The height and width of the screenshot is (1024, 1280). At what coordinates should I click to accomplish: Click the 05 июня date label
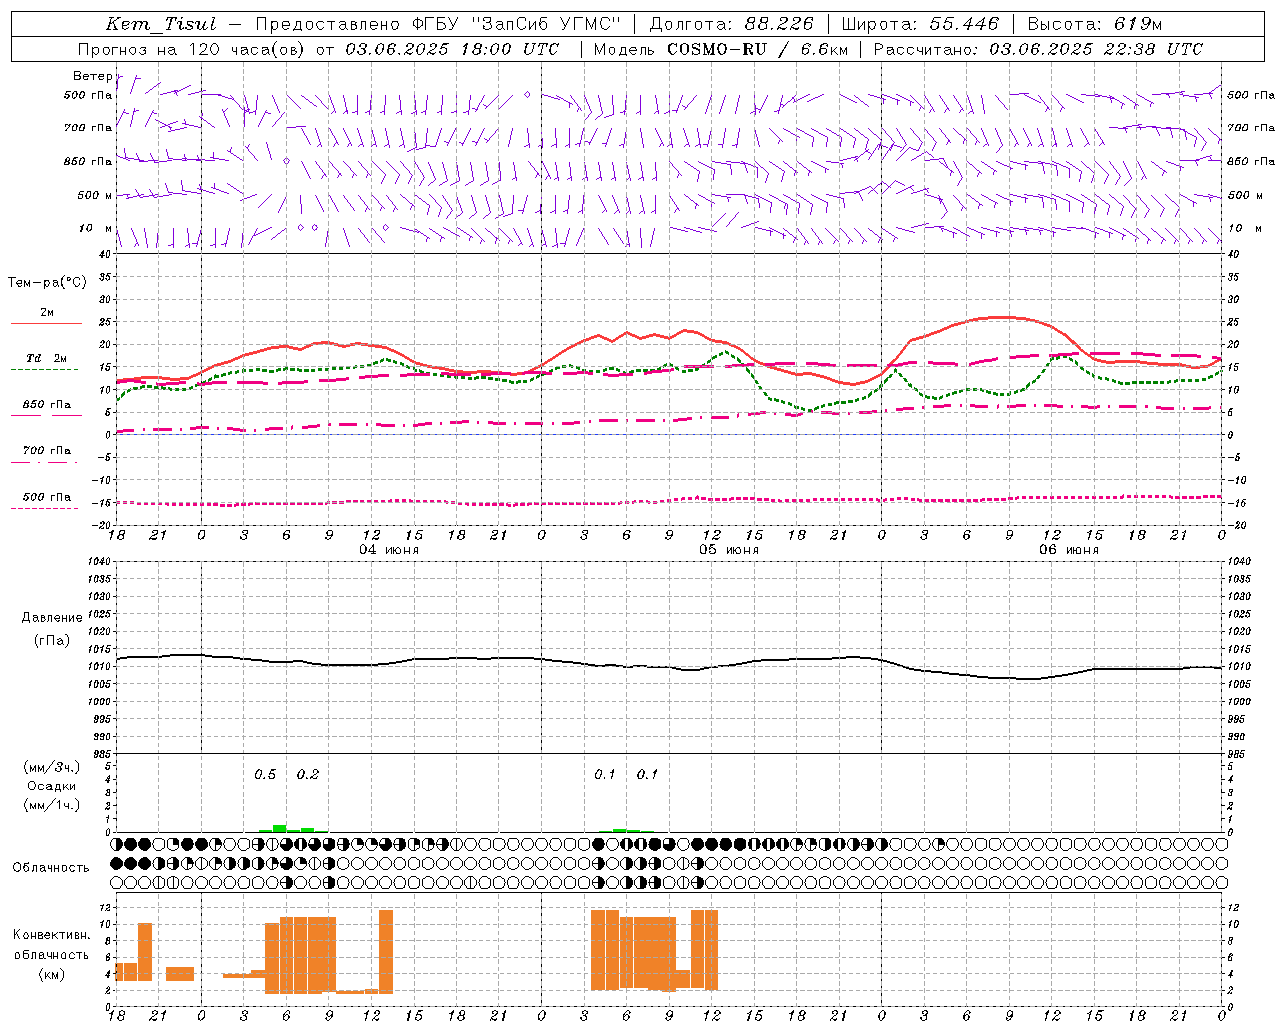(x=729, y=550)
